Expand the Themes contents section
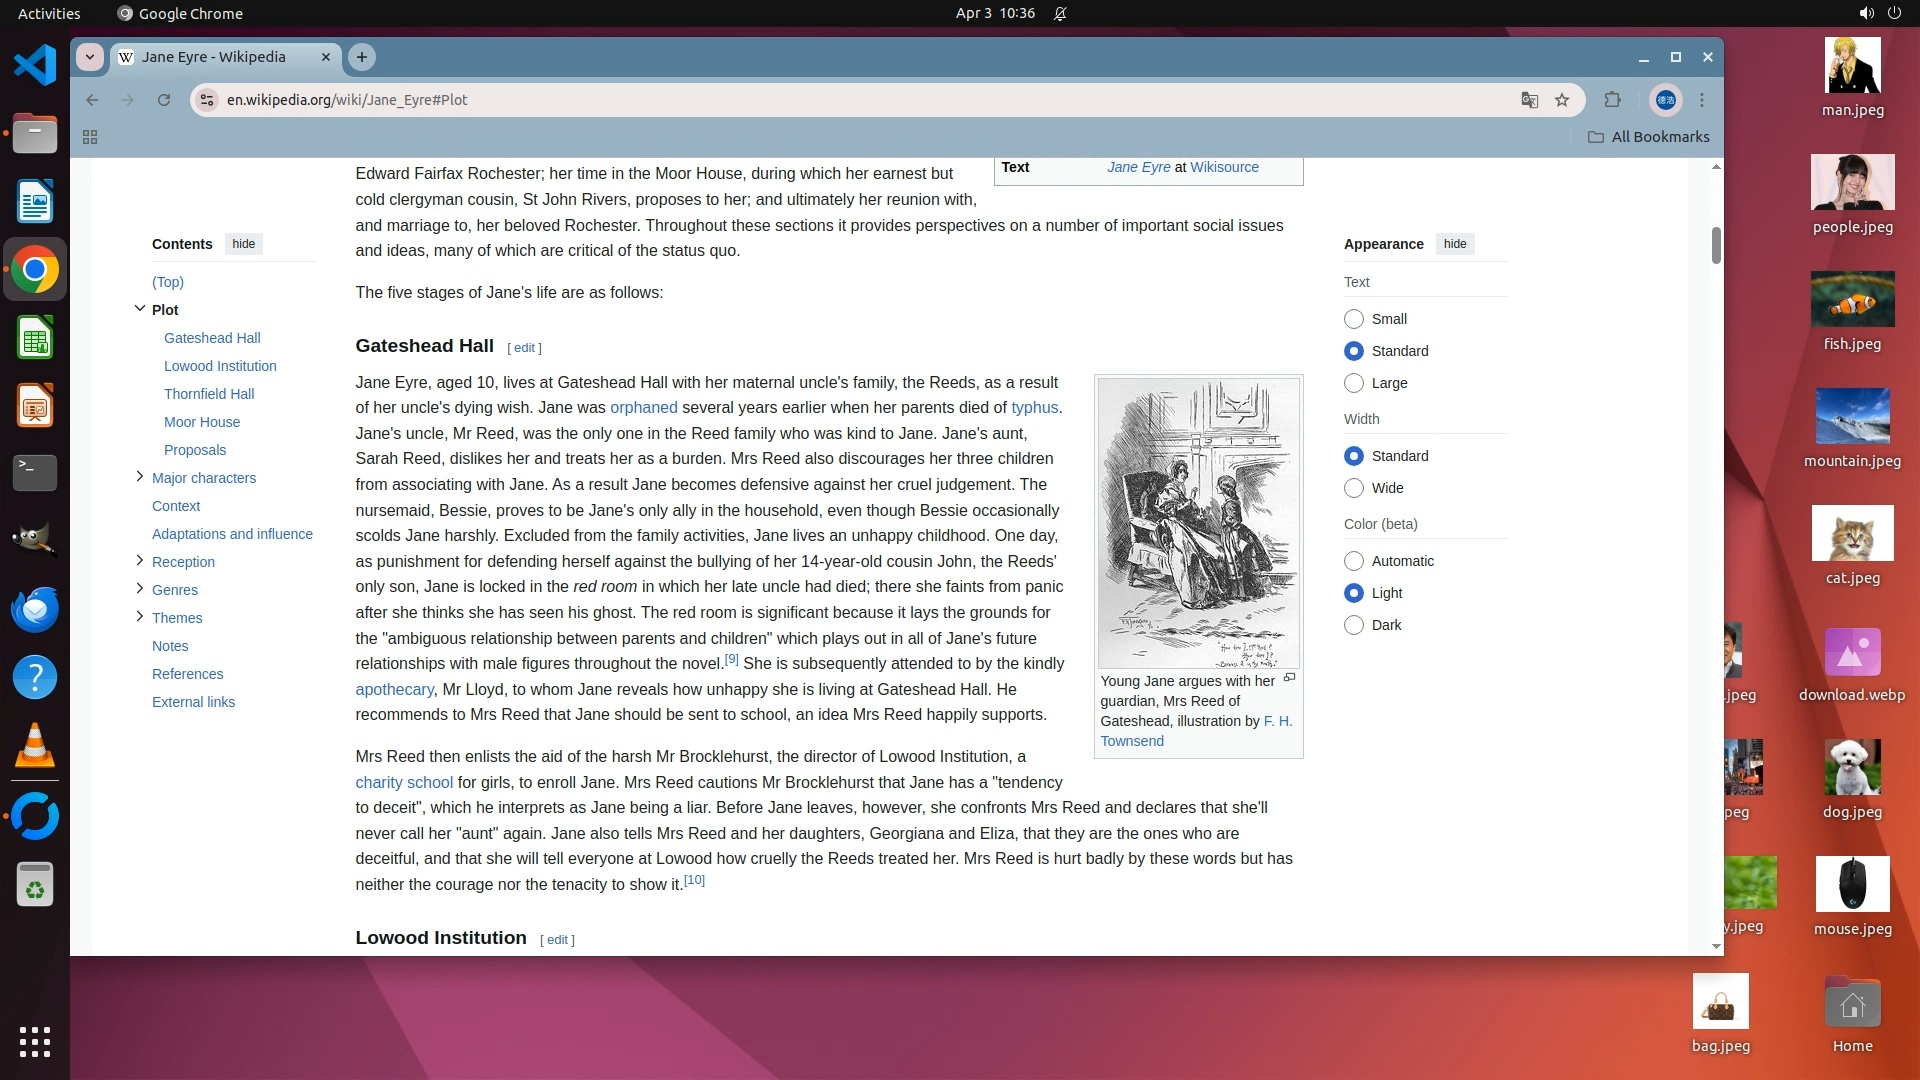Screen dimensions: 1920x1080 tap(140, 617)
